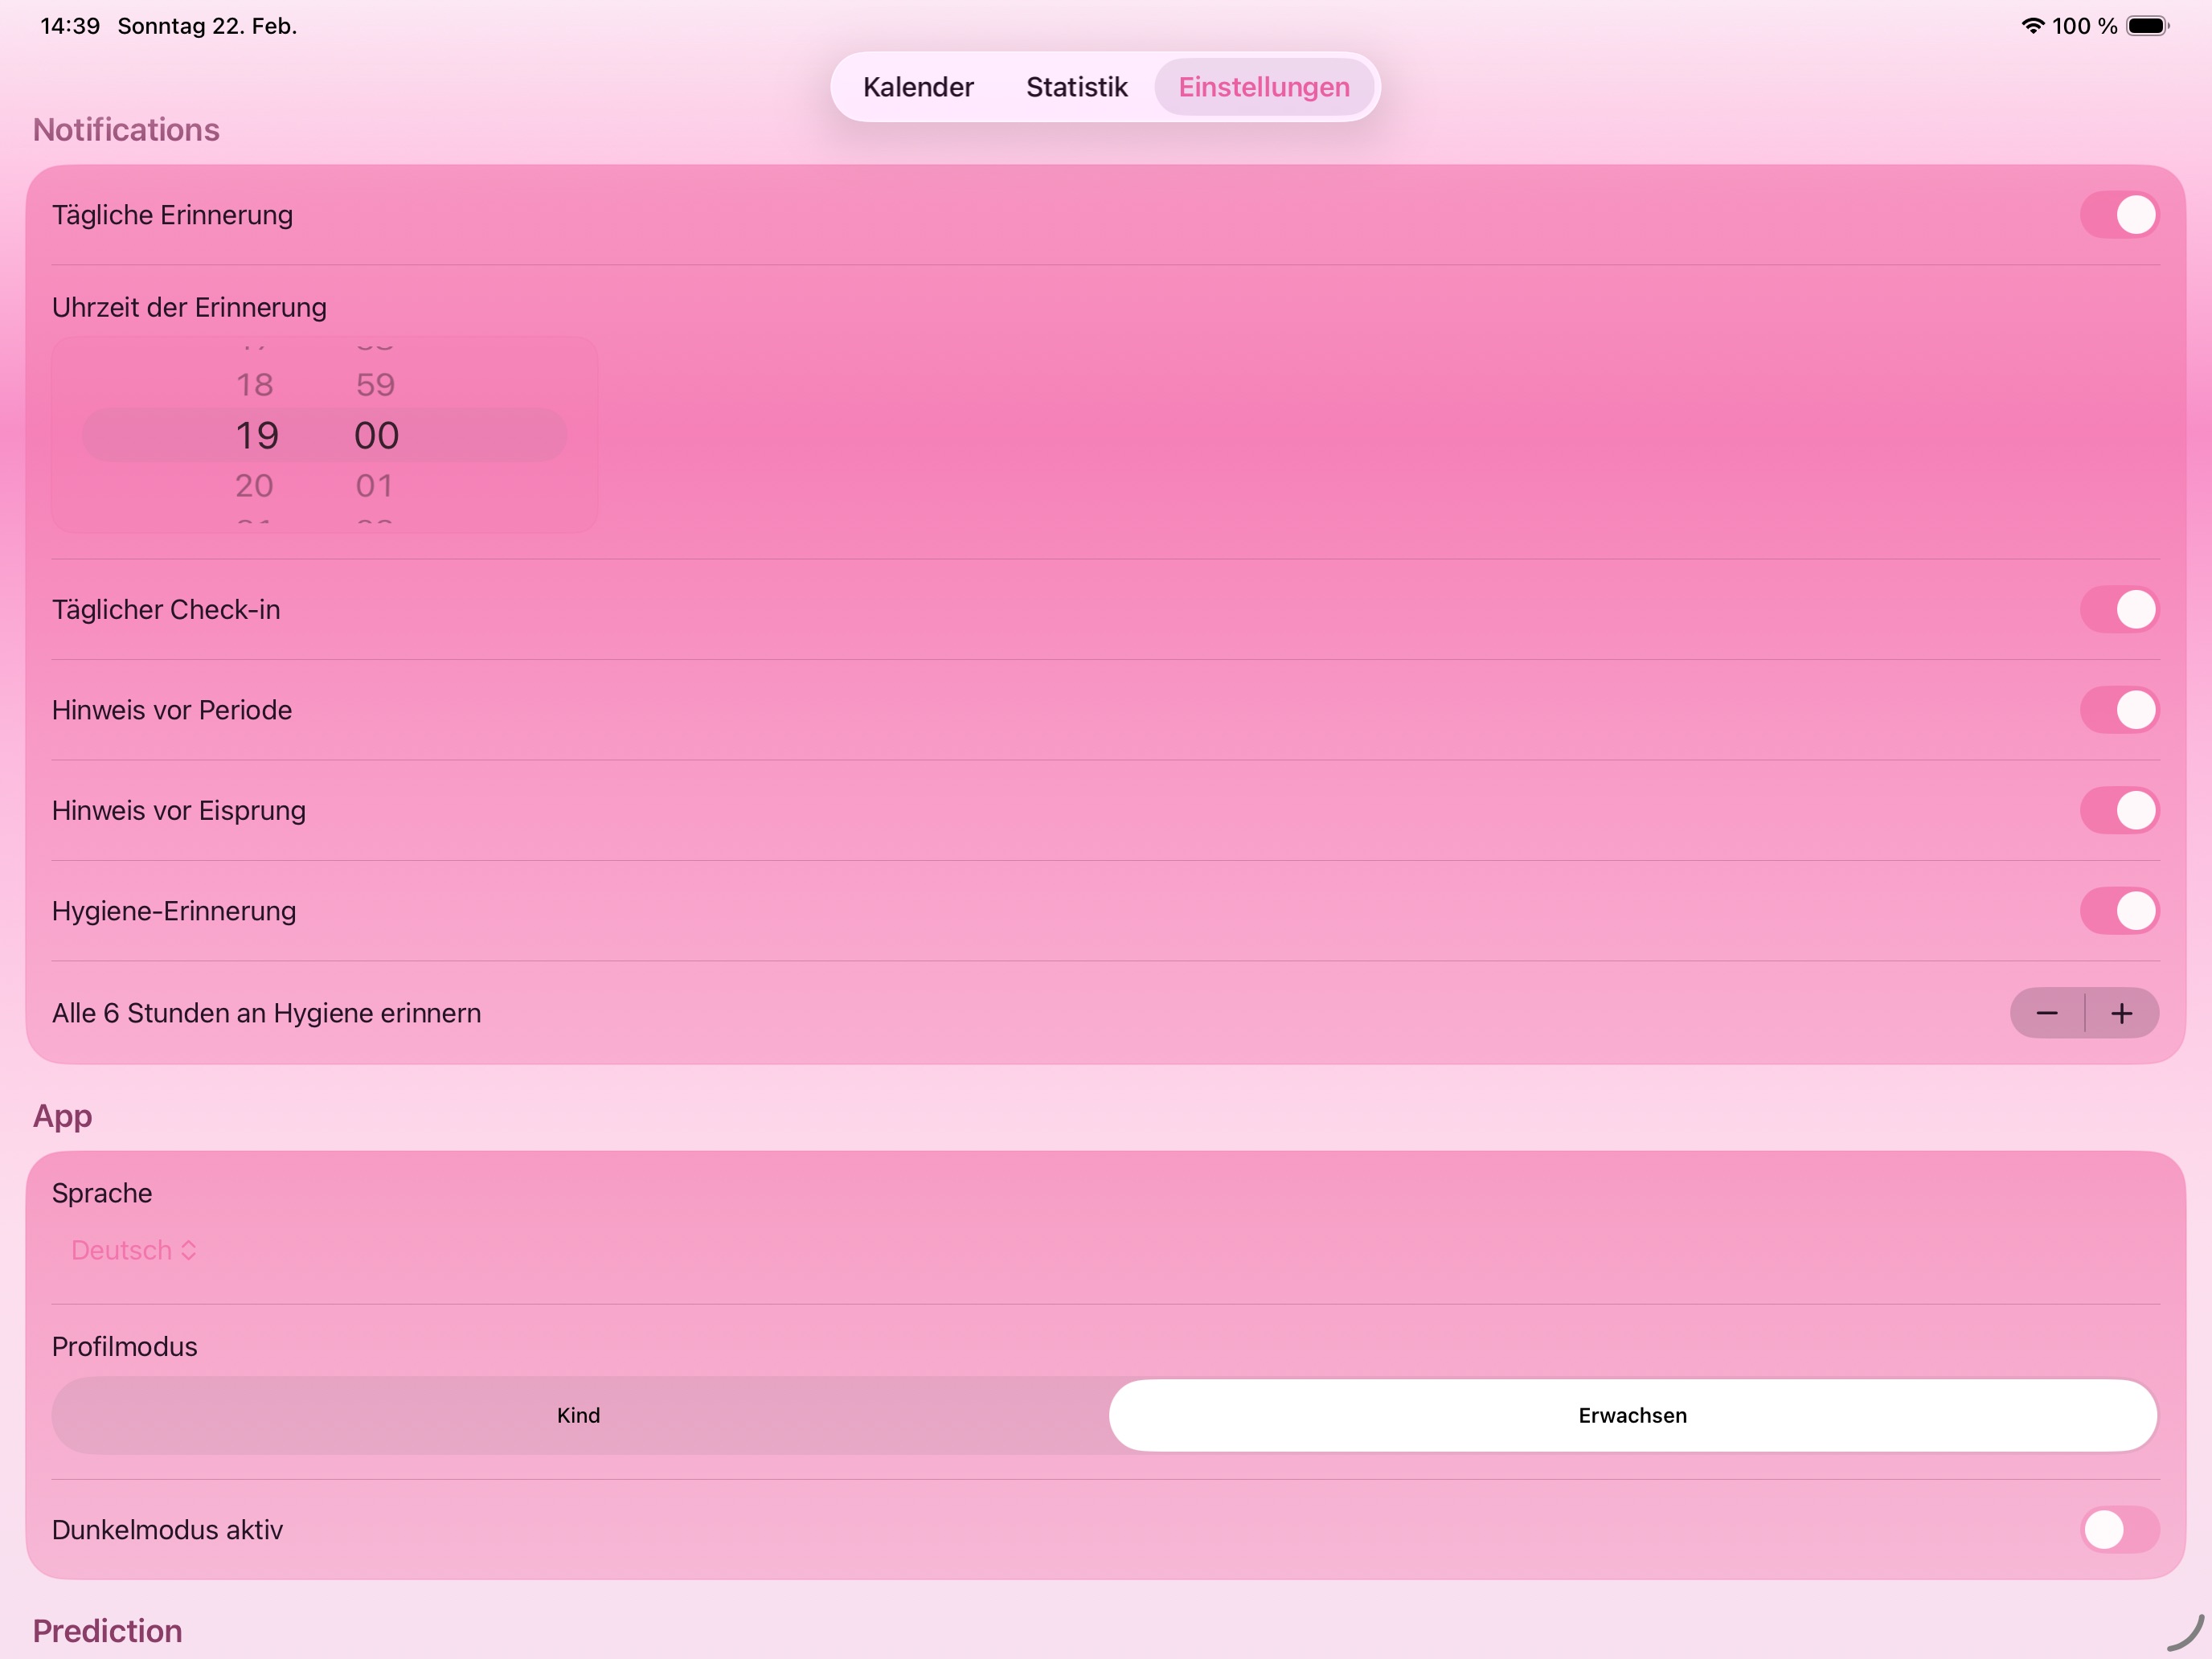This screenshot has width=2212, height=1659.
Task: Turn off Täglicher Check-in
Action: point(2120,609)
